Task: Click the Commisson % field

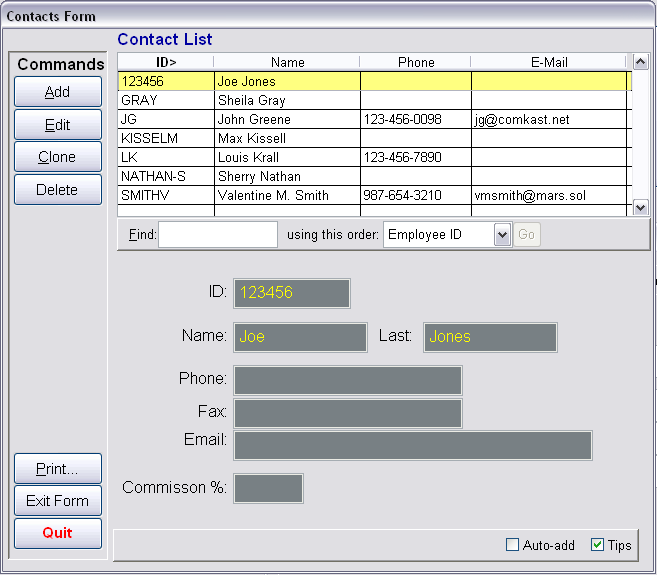Action: tap(268, 488)
